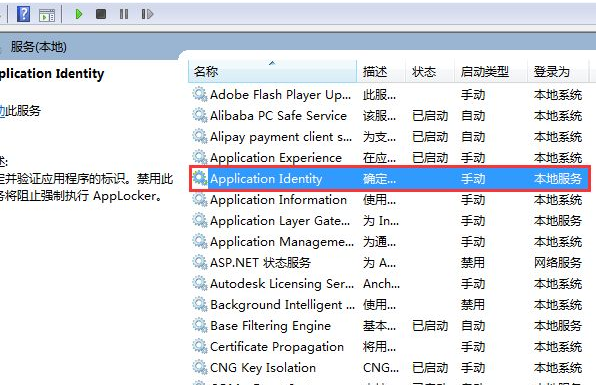
Task: Select the Application Identity service name
Action: pyautogui.click(x=266, y=179)
